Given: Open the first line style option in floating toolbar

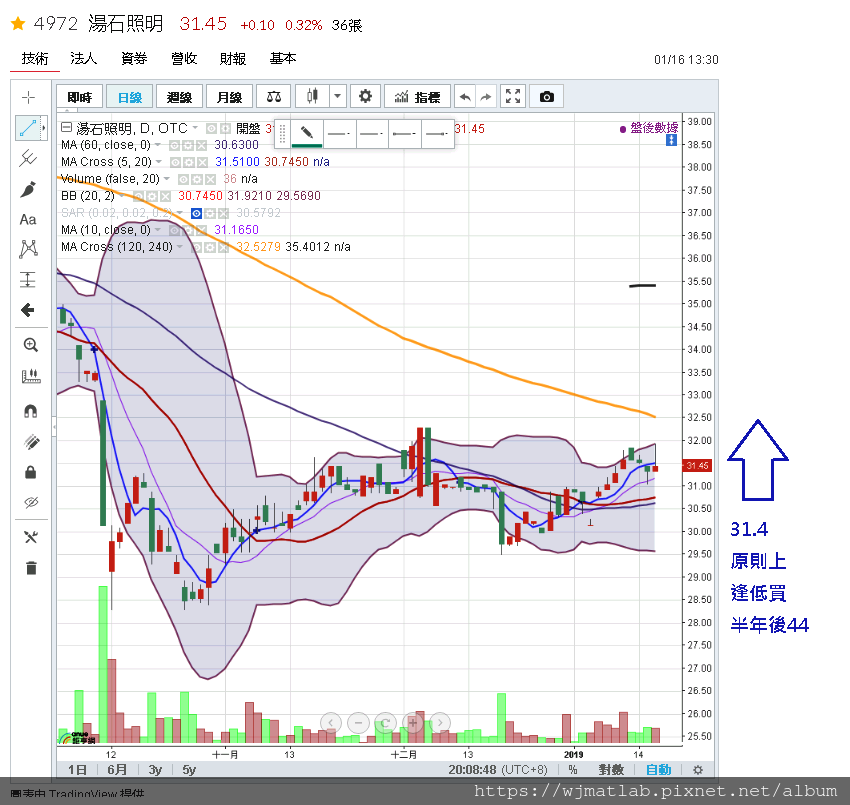Looking at the screenshot, I should click(x=340, y=133).
